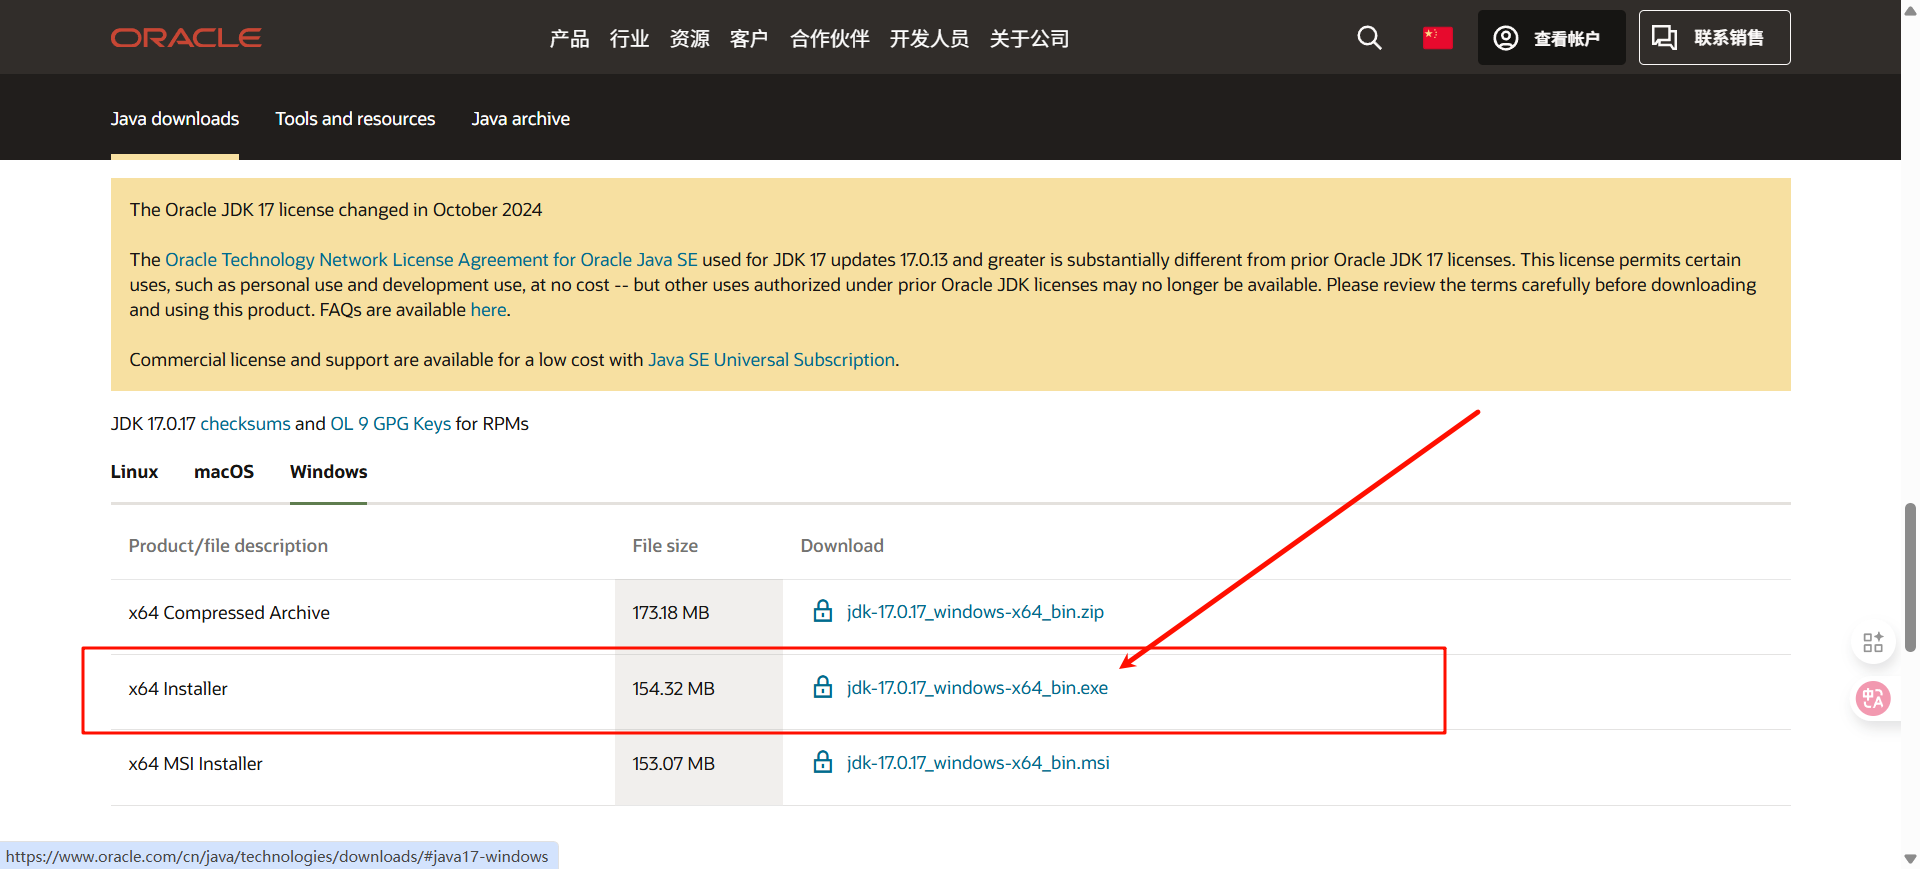Select the Linux platform tab

(134, 472)
